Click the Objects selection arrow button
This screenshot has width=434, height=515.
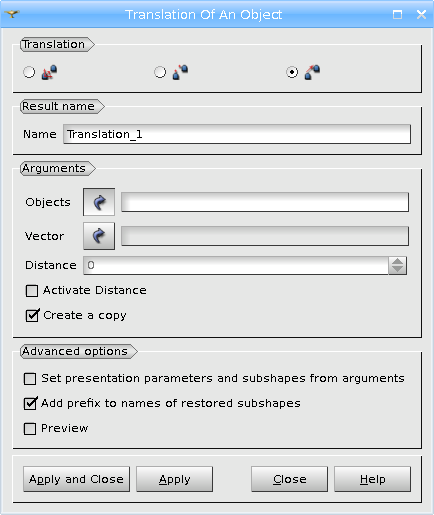pos(99,202)
